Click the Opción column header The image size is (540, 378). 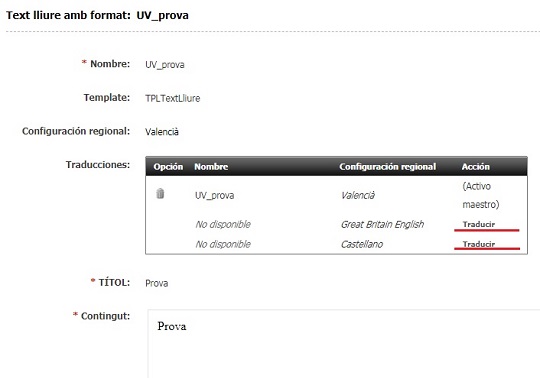point(168,167)
